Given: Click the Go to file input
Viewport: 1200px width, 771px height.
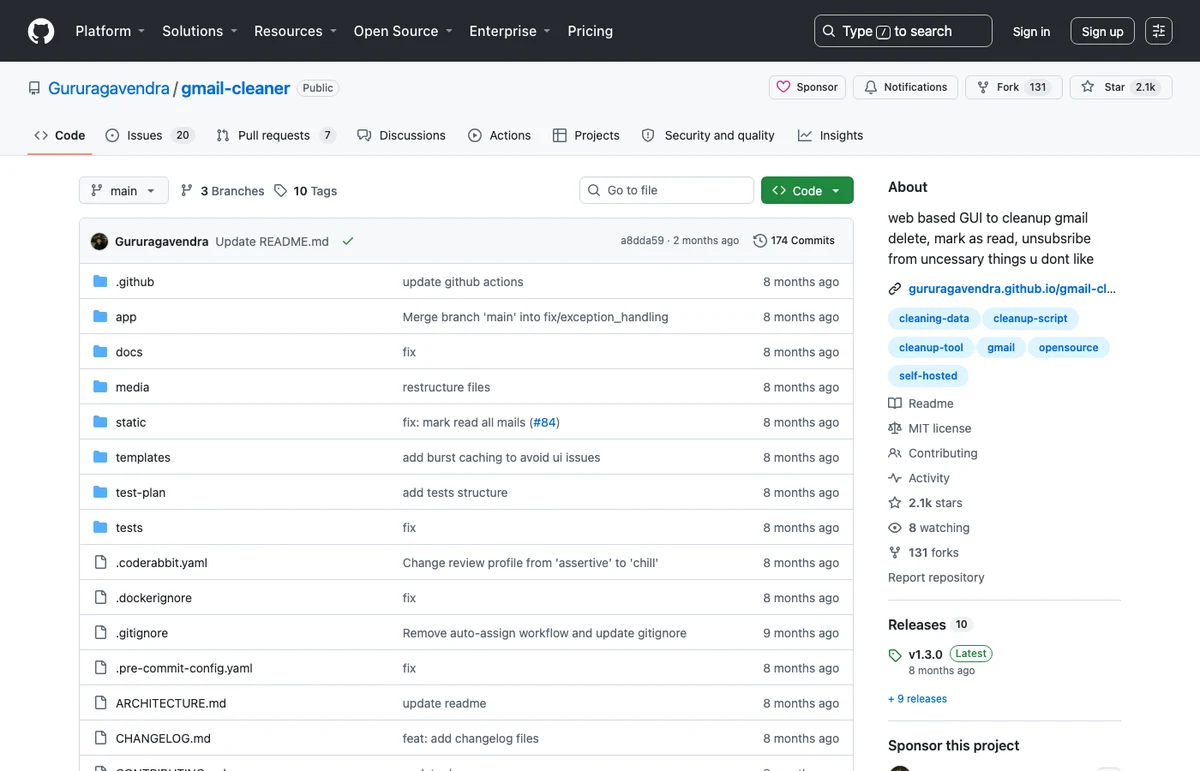Looking at the screenshot, I should click(x=666, y=190).
